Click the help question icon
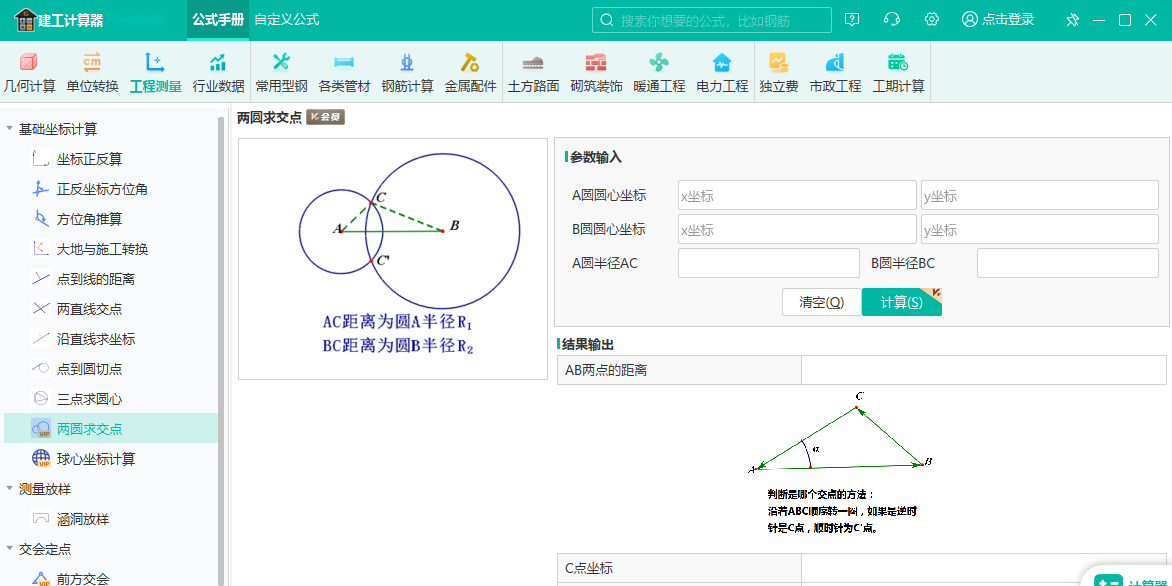 pyautogui.click(x=851, y=19)
